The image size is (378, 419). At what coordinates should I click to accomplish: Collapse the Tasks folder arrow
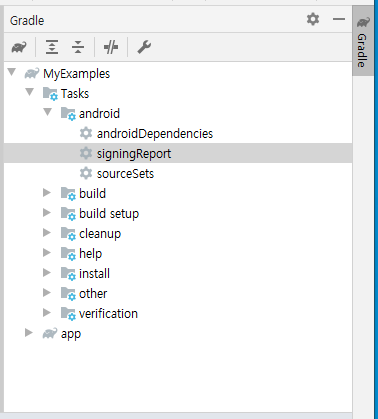click(x=30, y=92)
